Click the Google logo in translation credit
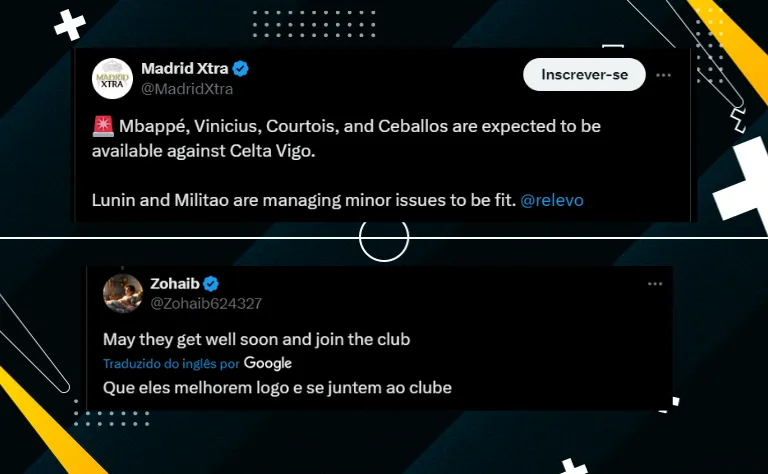The height and width of the screenshot is (474, 768). [x=268, y=363]
